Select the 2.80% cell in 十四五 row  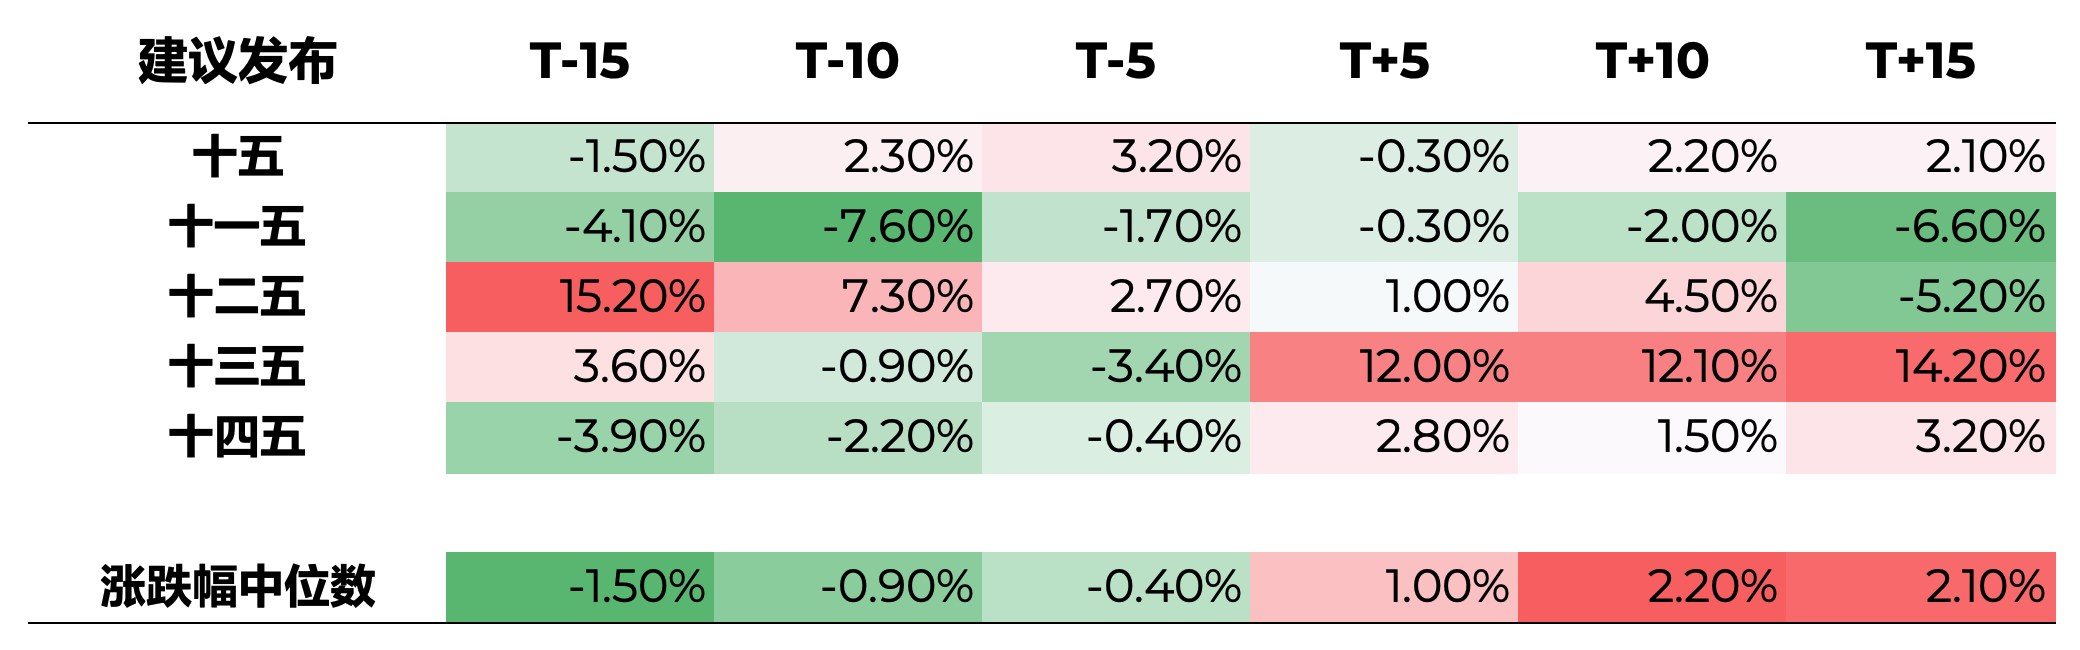(1384, 437)
